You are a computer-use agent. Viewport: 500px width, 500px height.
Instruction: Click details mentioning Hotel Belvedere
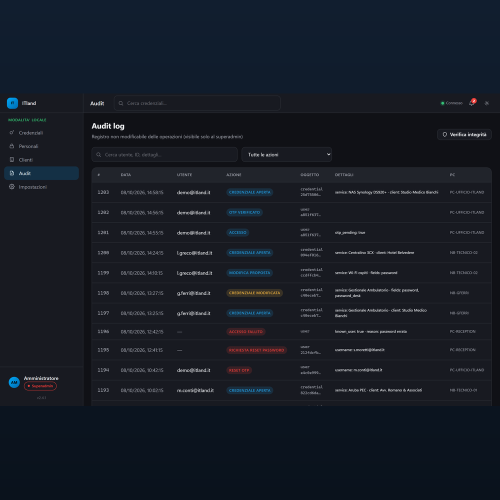(374, 253)
